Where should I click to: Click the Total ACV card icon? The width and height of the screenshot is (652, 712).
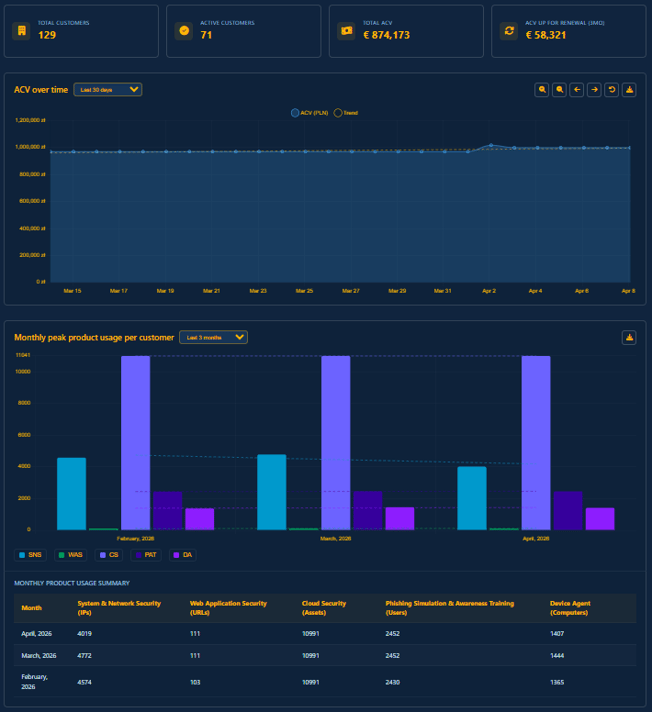(346, 31)
